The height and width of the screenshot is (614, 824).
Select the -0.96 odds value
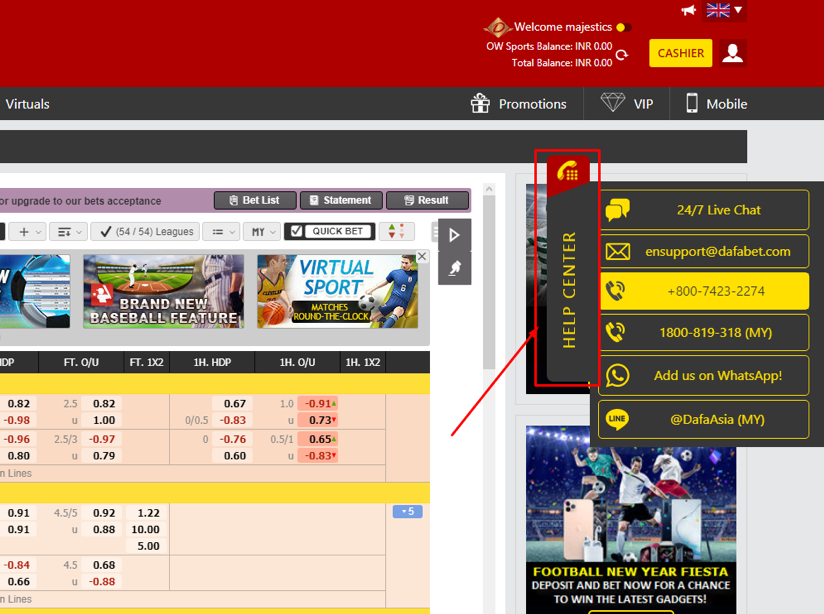17,439
